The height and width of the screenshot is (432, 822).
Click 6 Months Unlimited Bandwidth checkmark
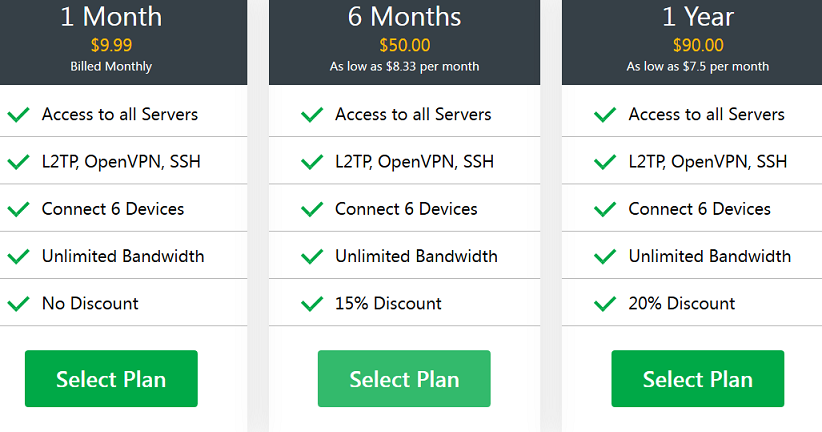[311, 257]
